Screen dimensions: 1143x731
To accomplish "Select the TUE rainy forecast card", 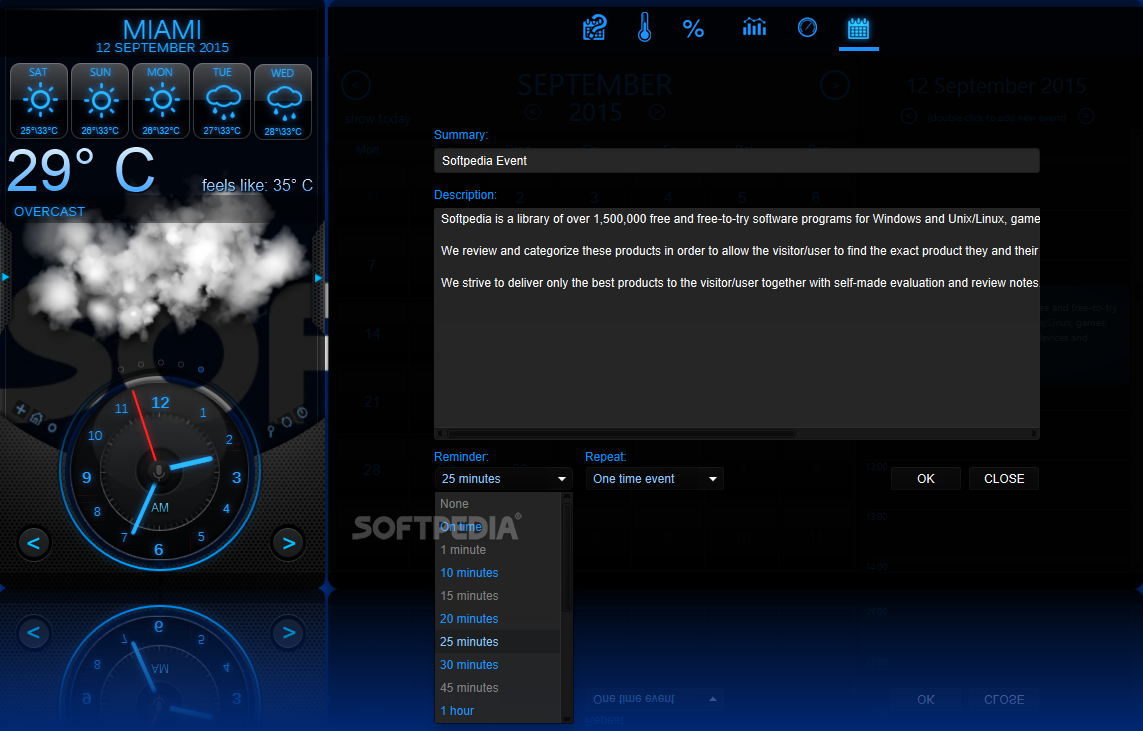I will pyautogui.click(x=222, y=101).
